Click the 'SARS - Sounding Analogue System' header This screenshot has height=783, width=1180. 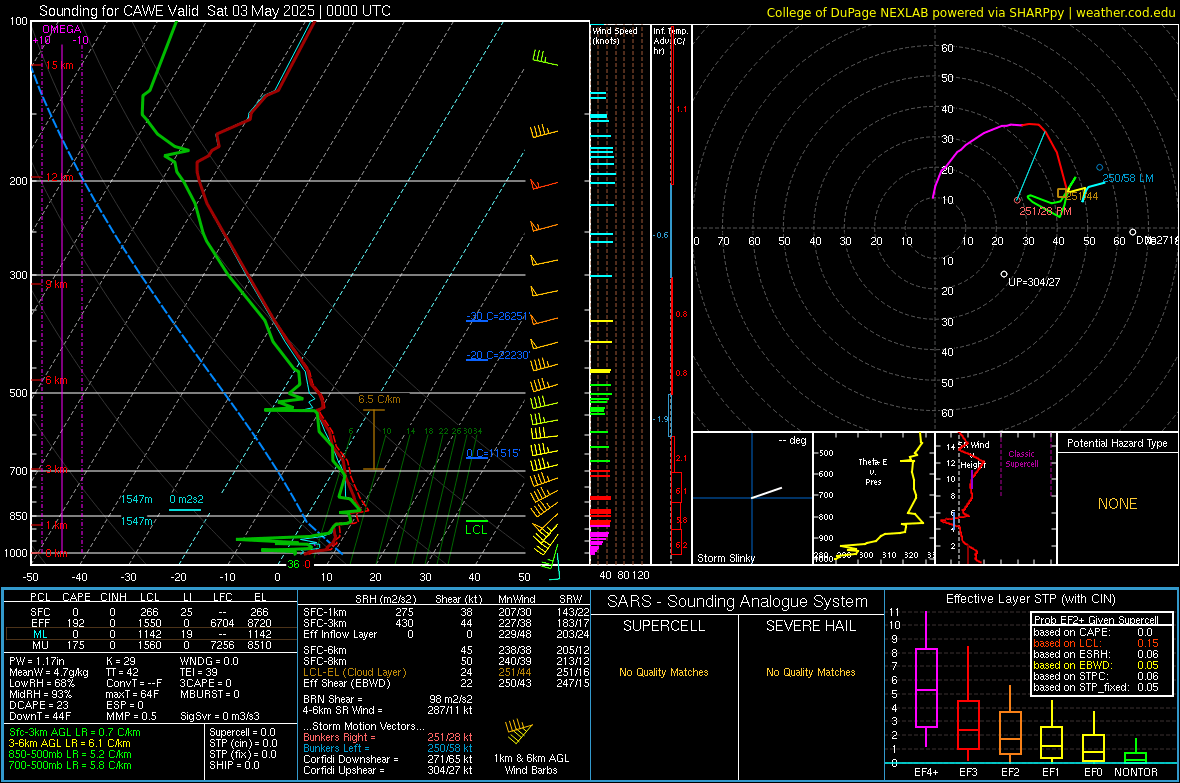click(738, 602)
